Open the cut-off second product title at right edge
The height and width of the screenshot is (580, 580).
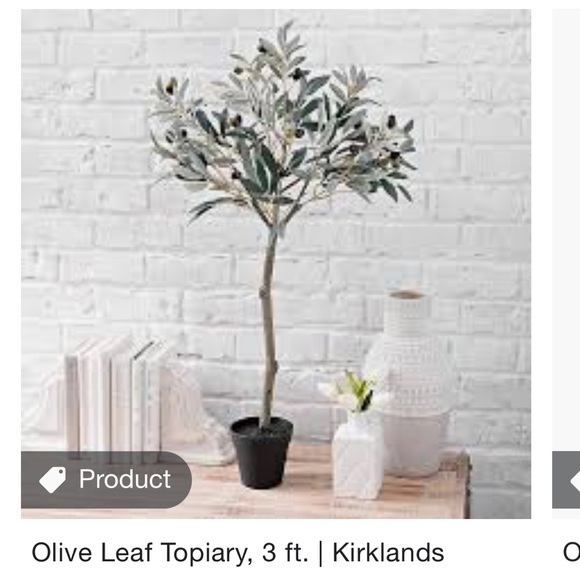(571, 553)
